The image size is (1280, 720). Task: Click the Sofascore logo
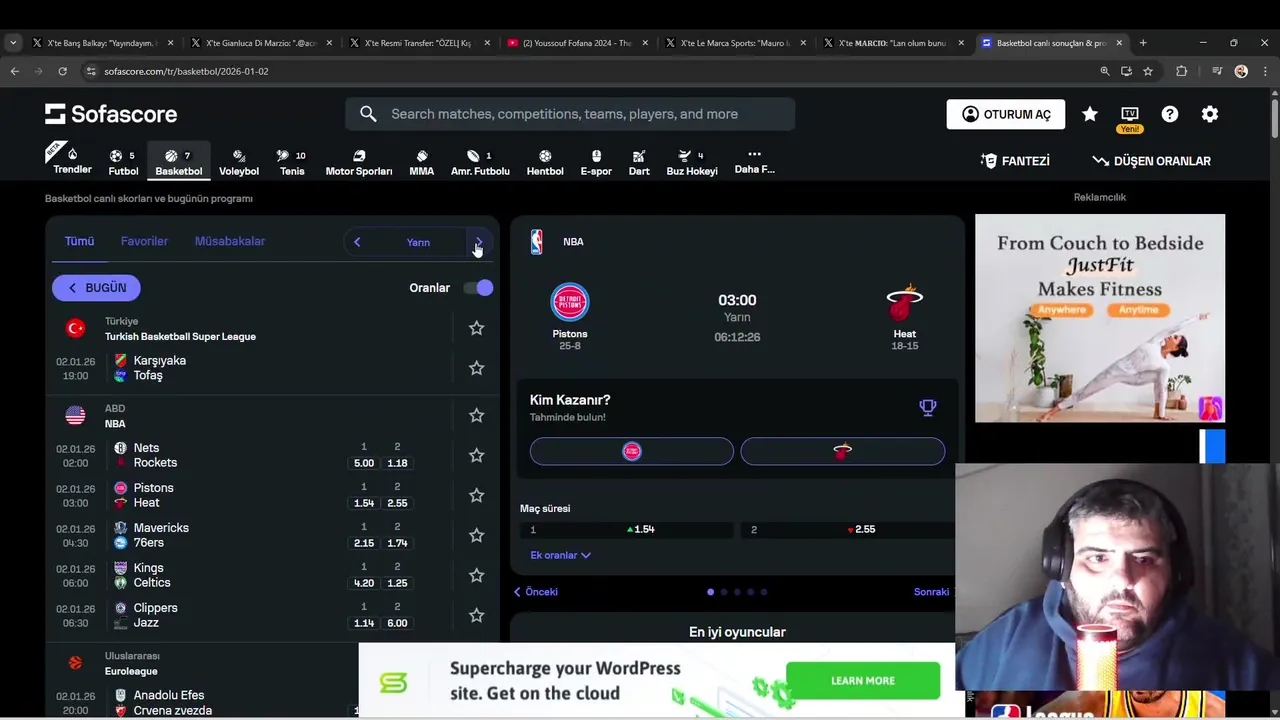coord(111,114)
